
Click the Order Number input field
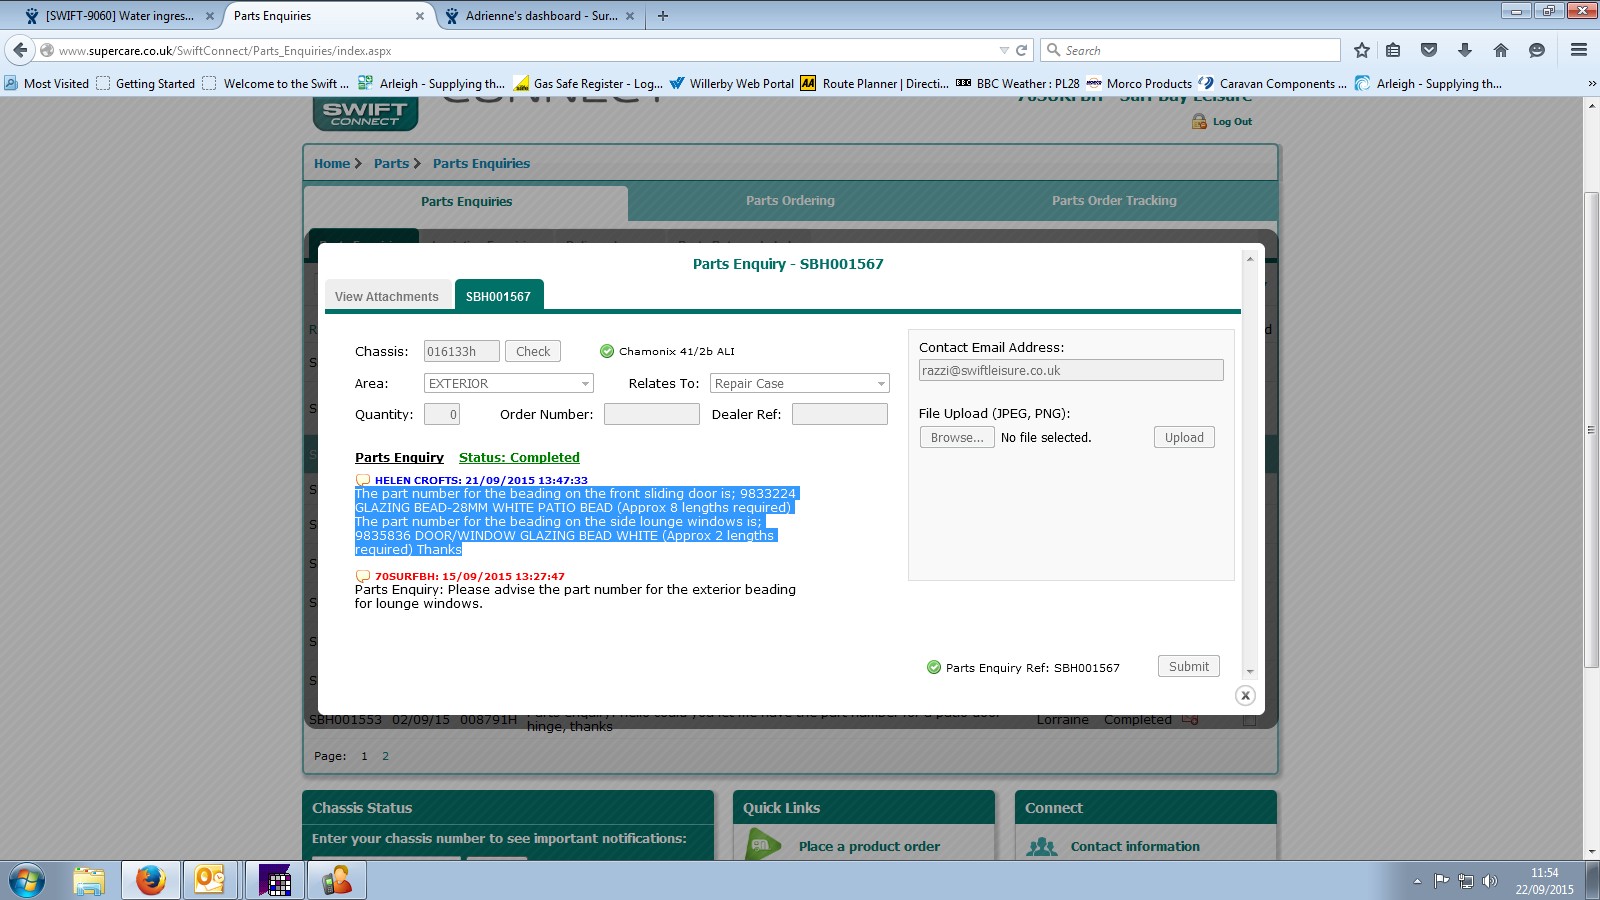pos(651,414)
